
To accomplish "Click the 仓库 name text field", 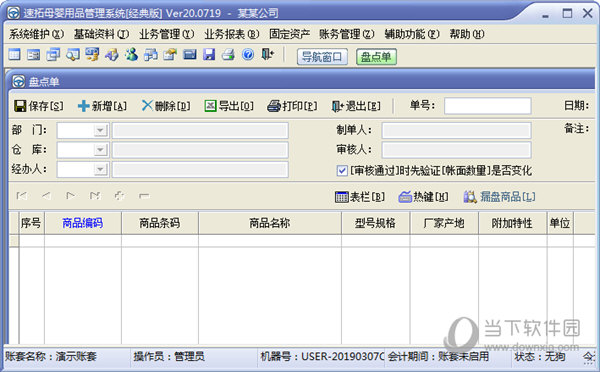I will 200,150.
